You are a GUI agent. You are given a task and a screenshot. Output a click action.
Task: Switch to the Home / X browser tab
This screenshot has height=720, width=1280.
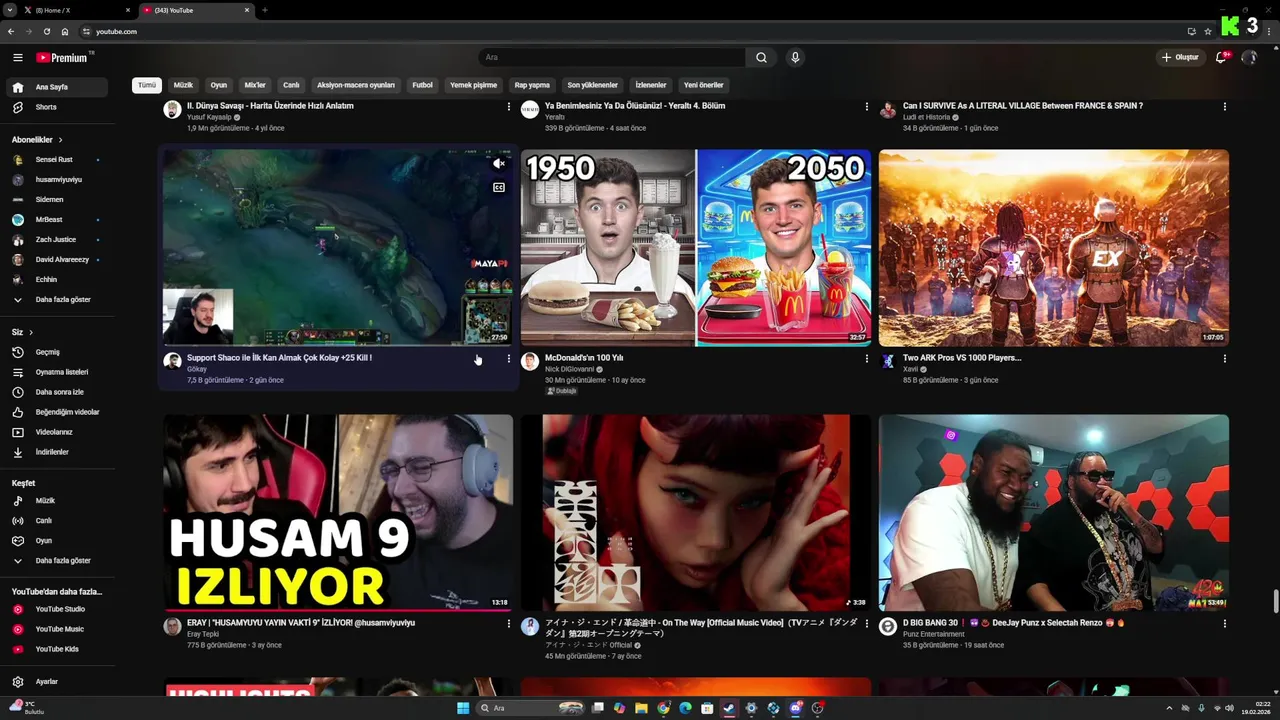(76, 10)
